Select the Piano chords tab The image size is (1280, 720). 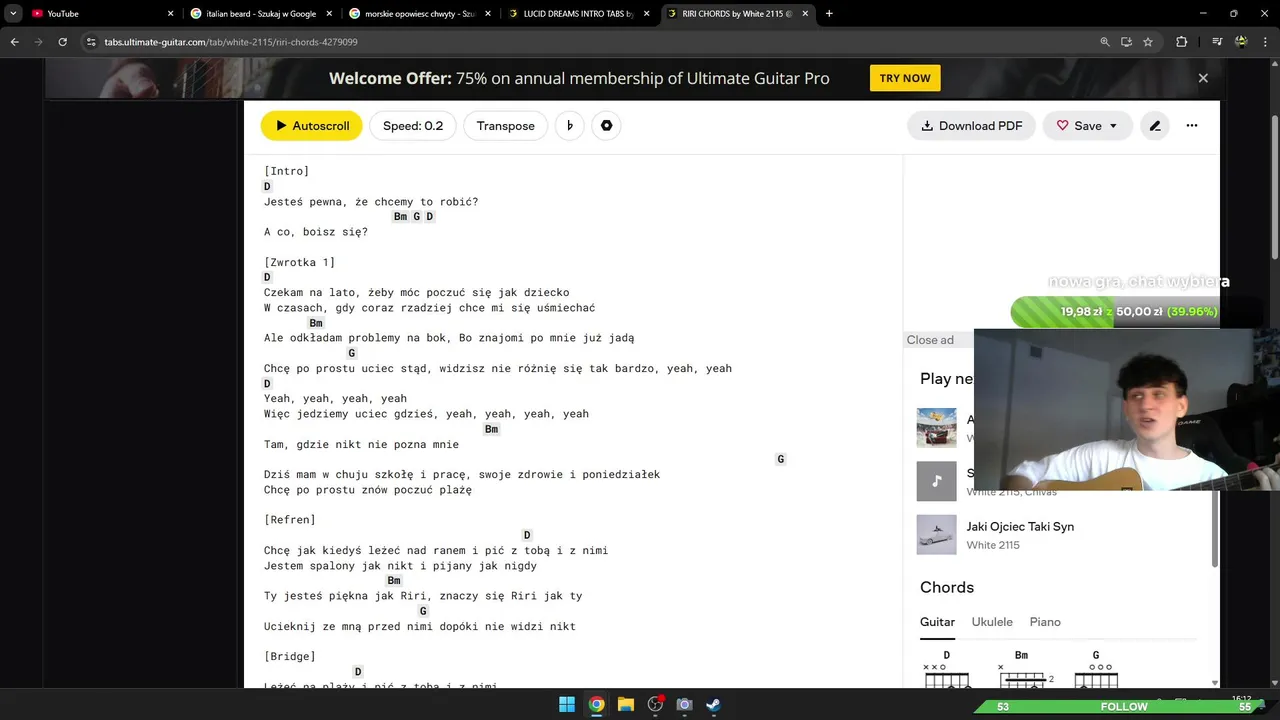click(1045, 622)
